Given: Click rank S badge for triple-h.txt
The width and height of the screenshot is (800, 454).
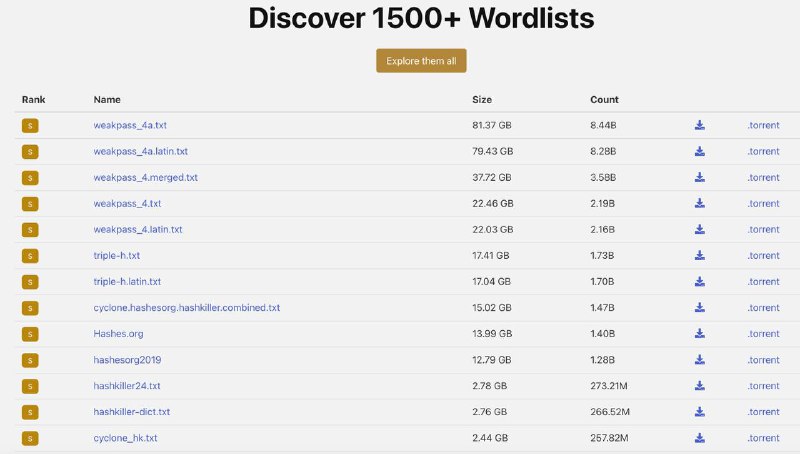Looking at the screenshot, I should [30, 256].
